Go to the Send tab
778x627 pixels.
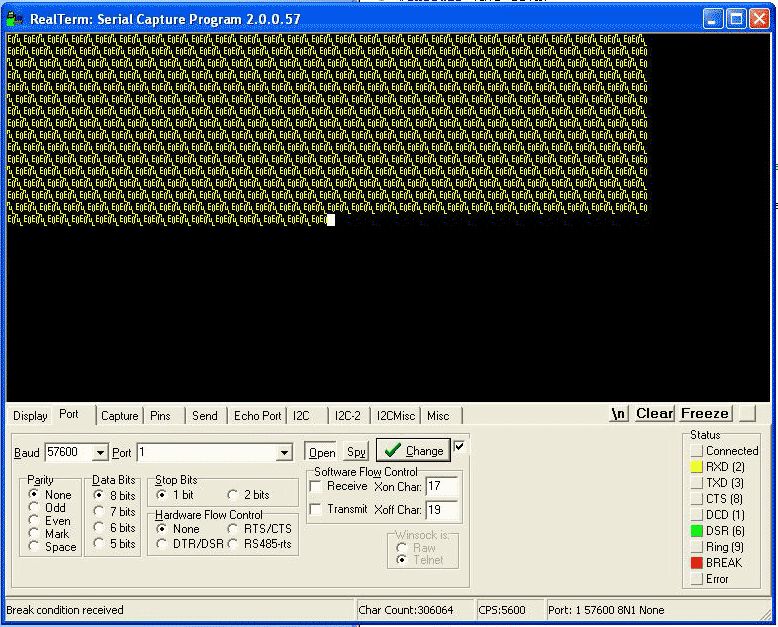pyautogui.click(x=204, y=416)
